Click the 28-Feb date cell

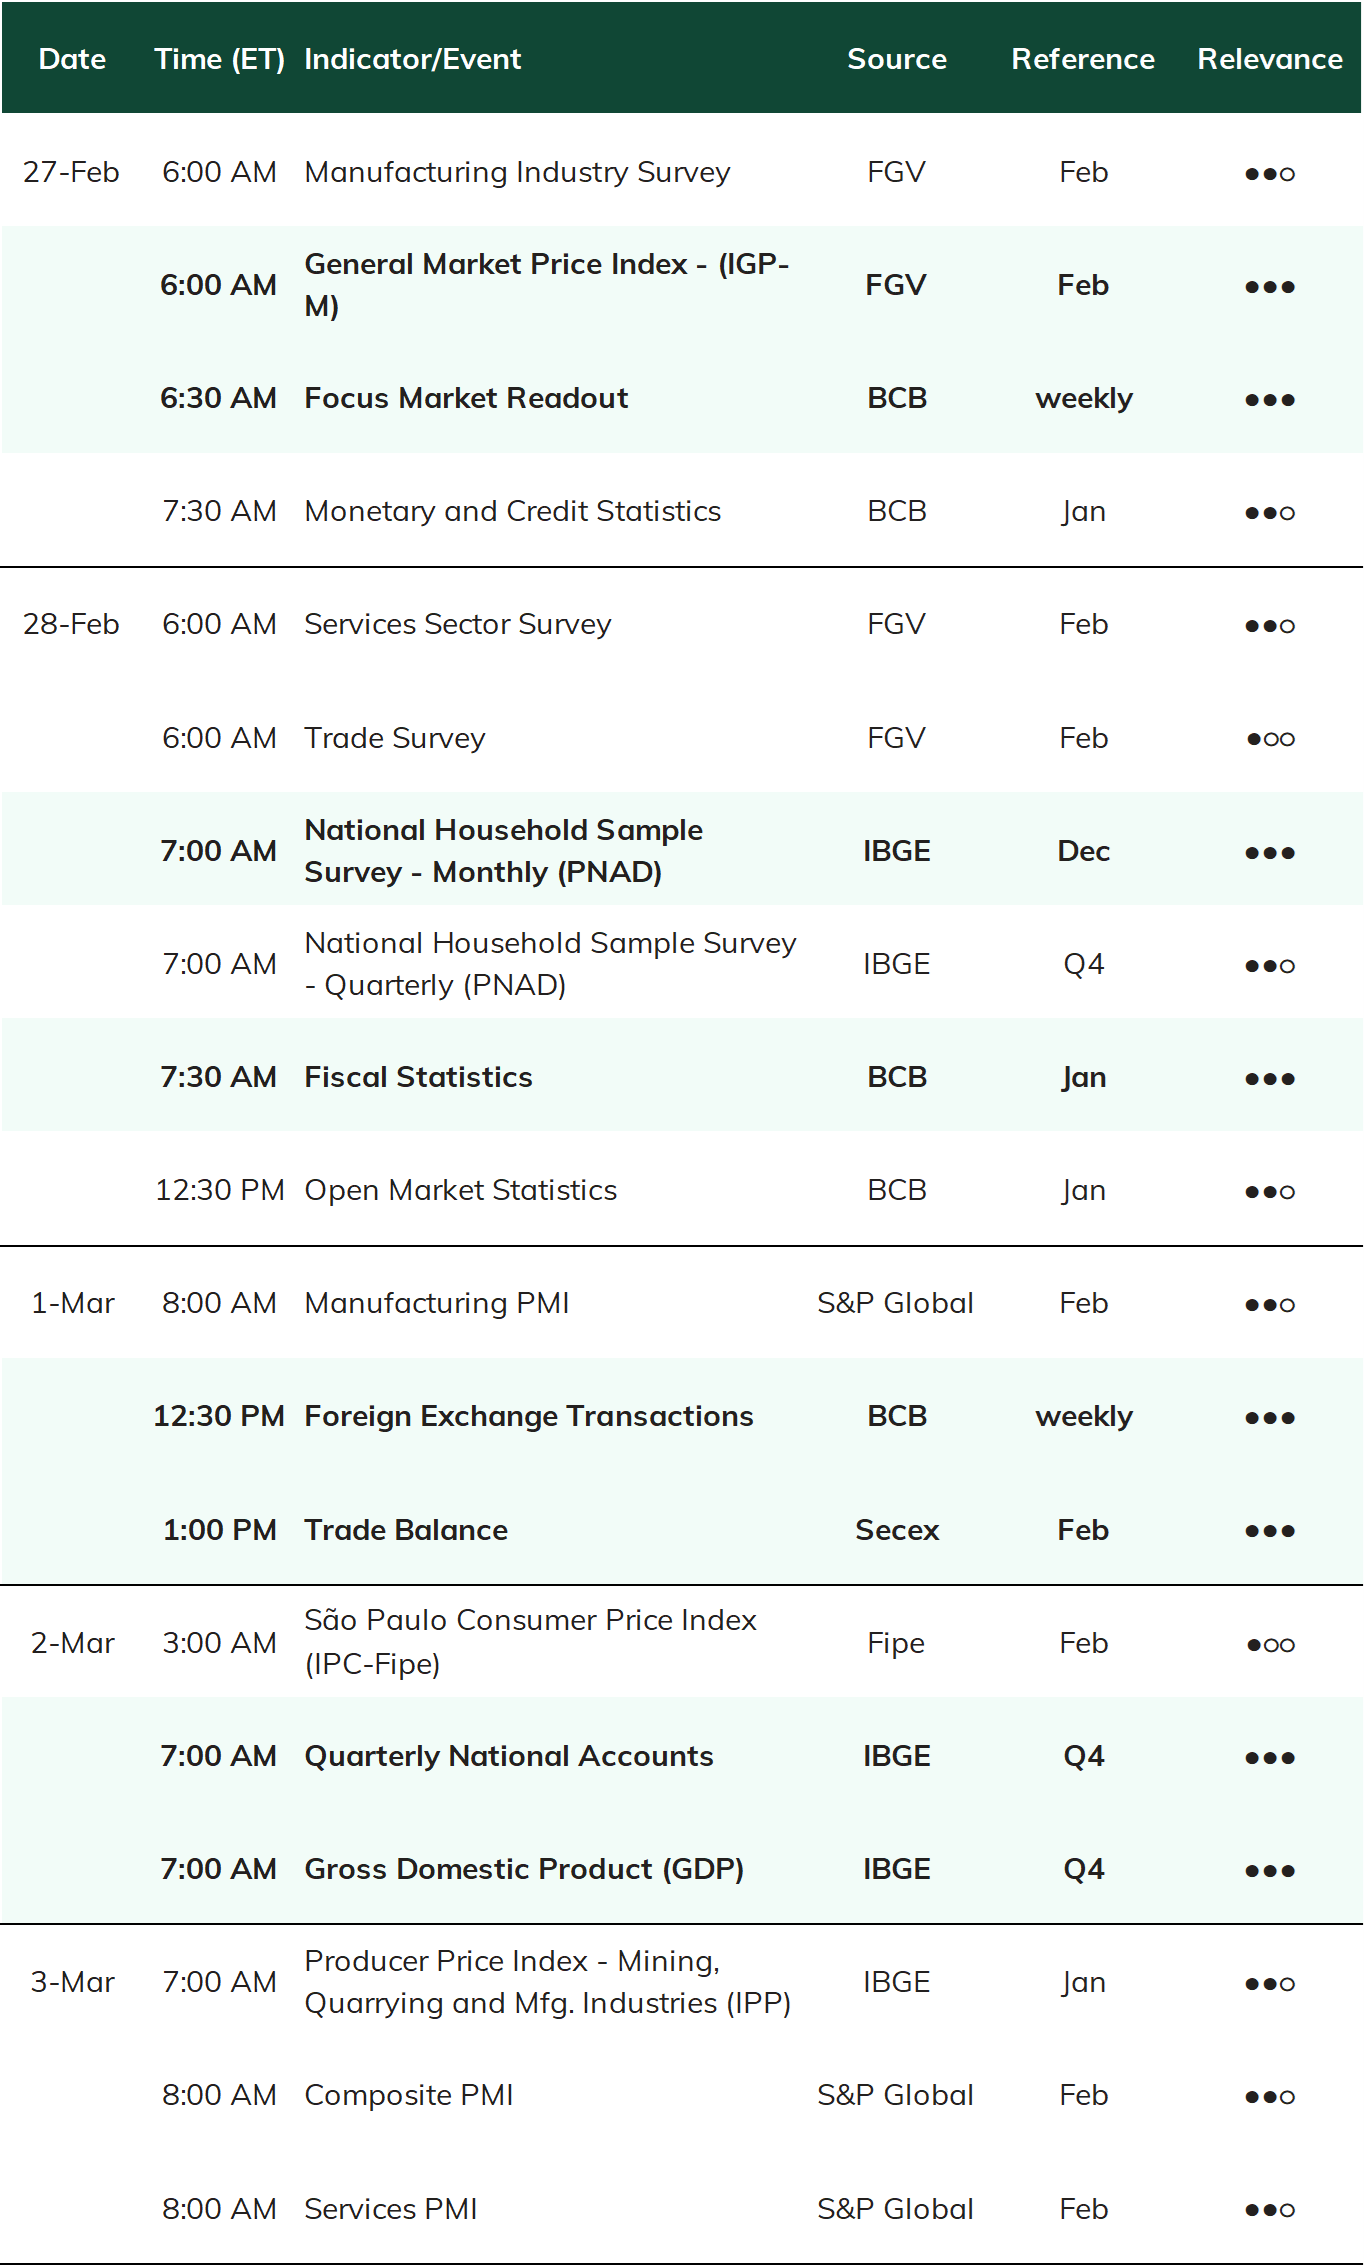71,624
